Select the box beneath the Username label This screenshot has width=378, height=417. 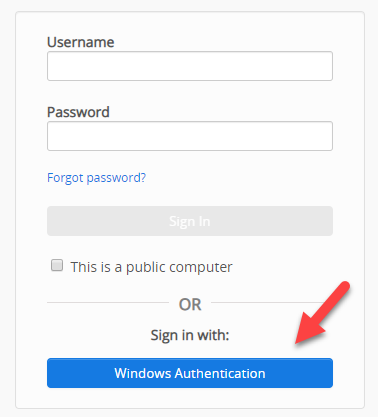(190, 66)
